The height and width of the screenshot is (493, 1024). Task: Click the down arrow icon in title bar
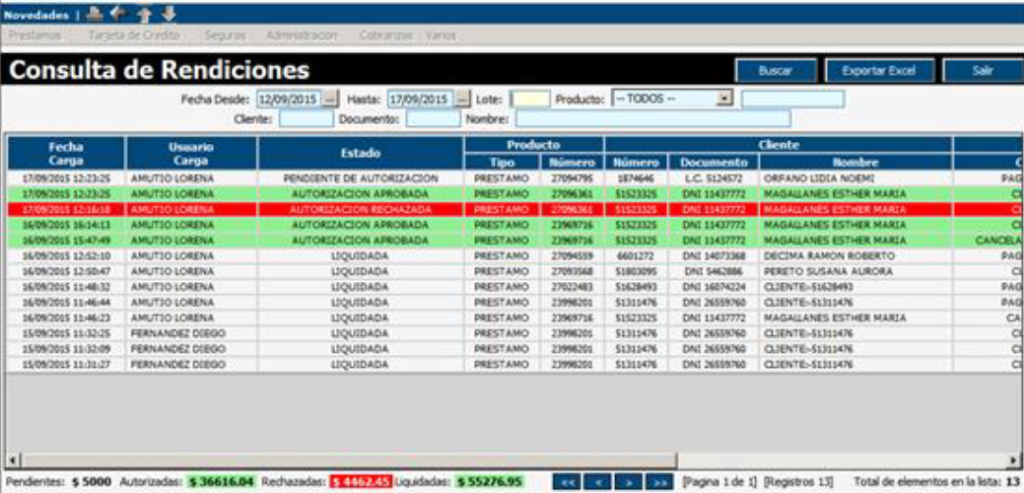tap(168, 14)
